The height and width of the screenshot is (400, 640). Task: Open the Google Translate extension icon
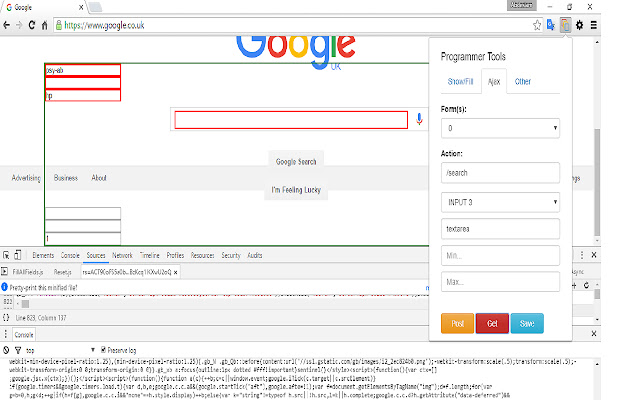551,25
